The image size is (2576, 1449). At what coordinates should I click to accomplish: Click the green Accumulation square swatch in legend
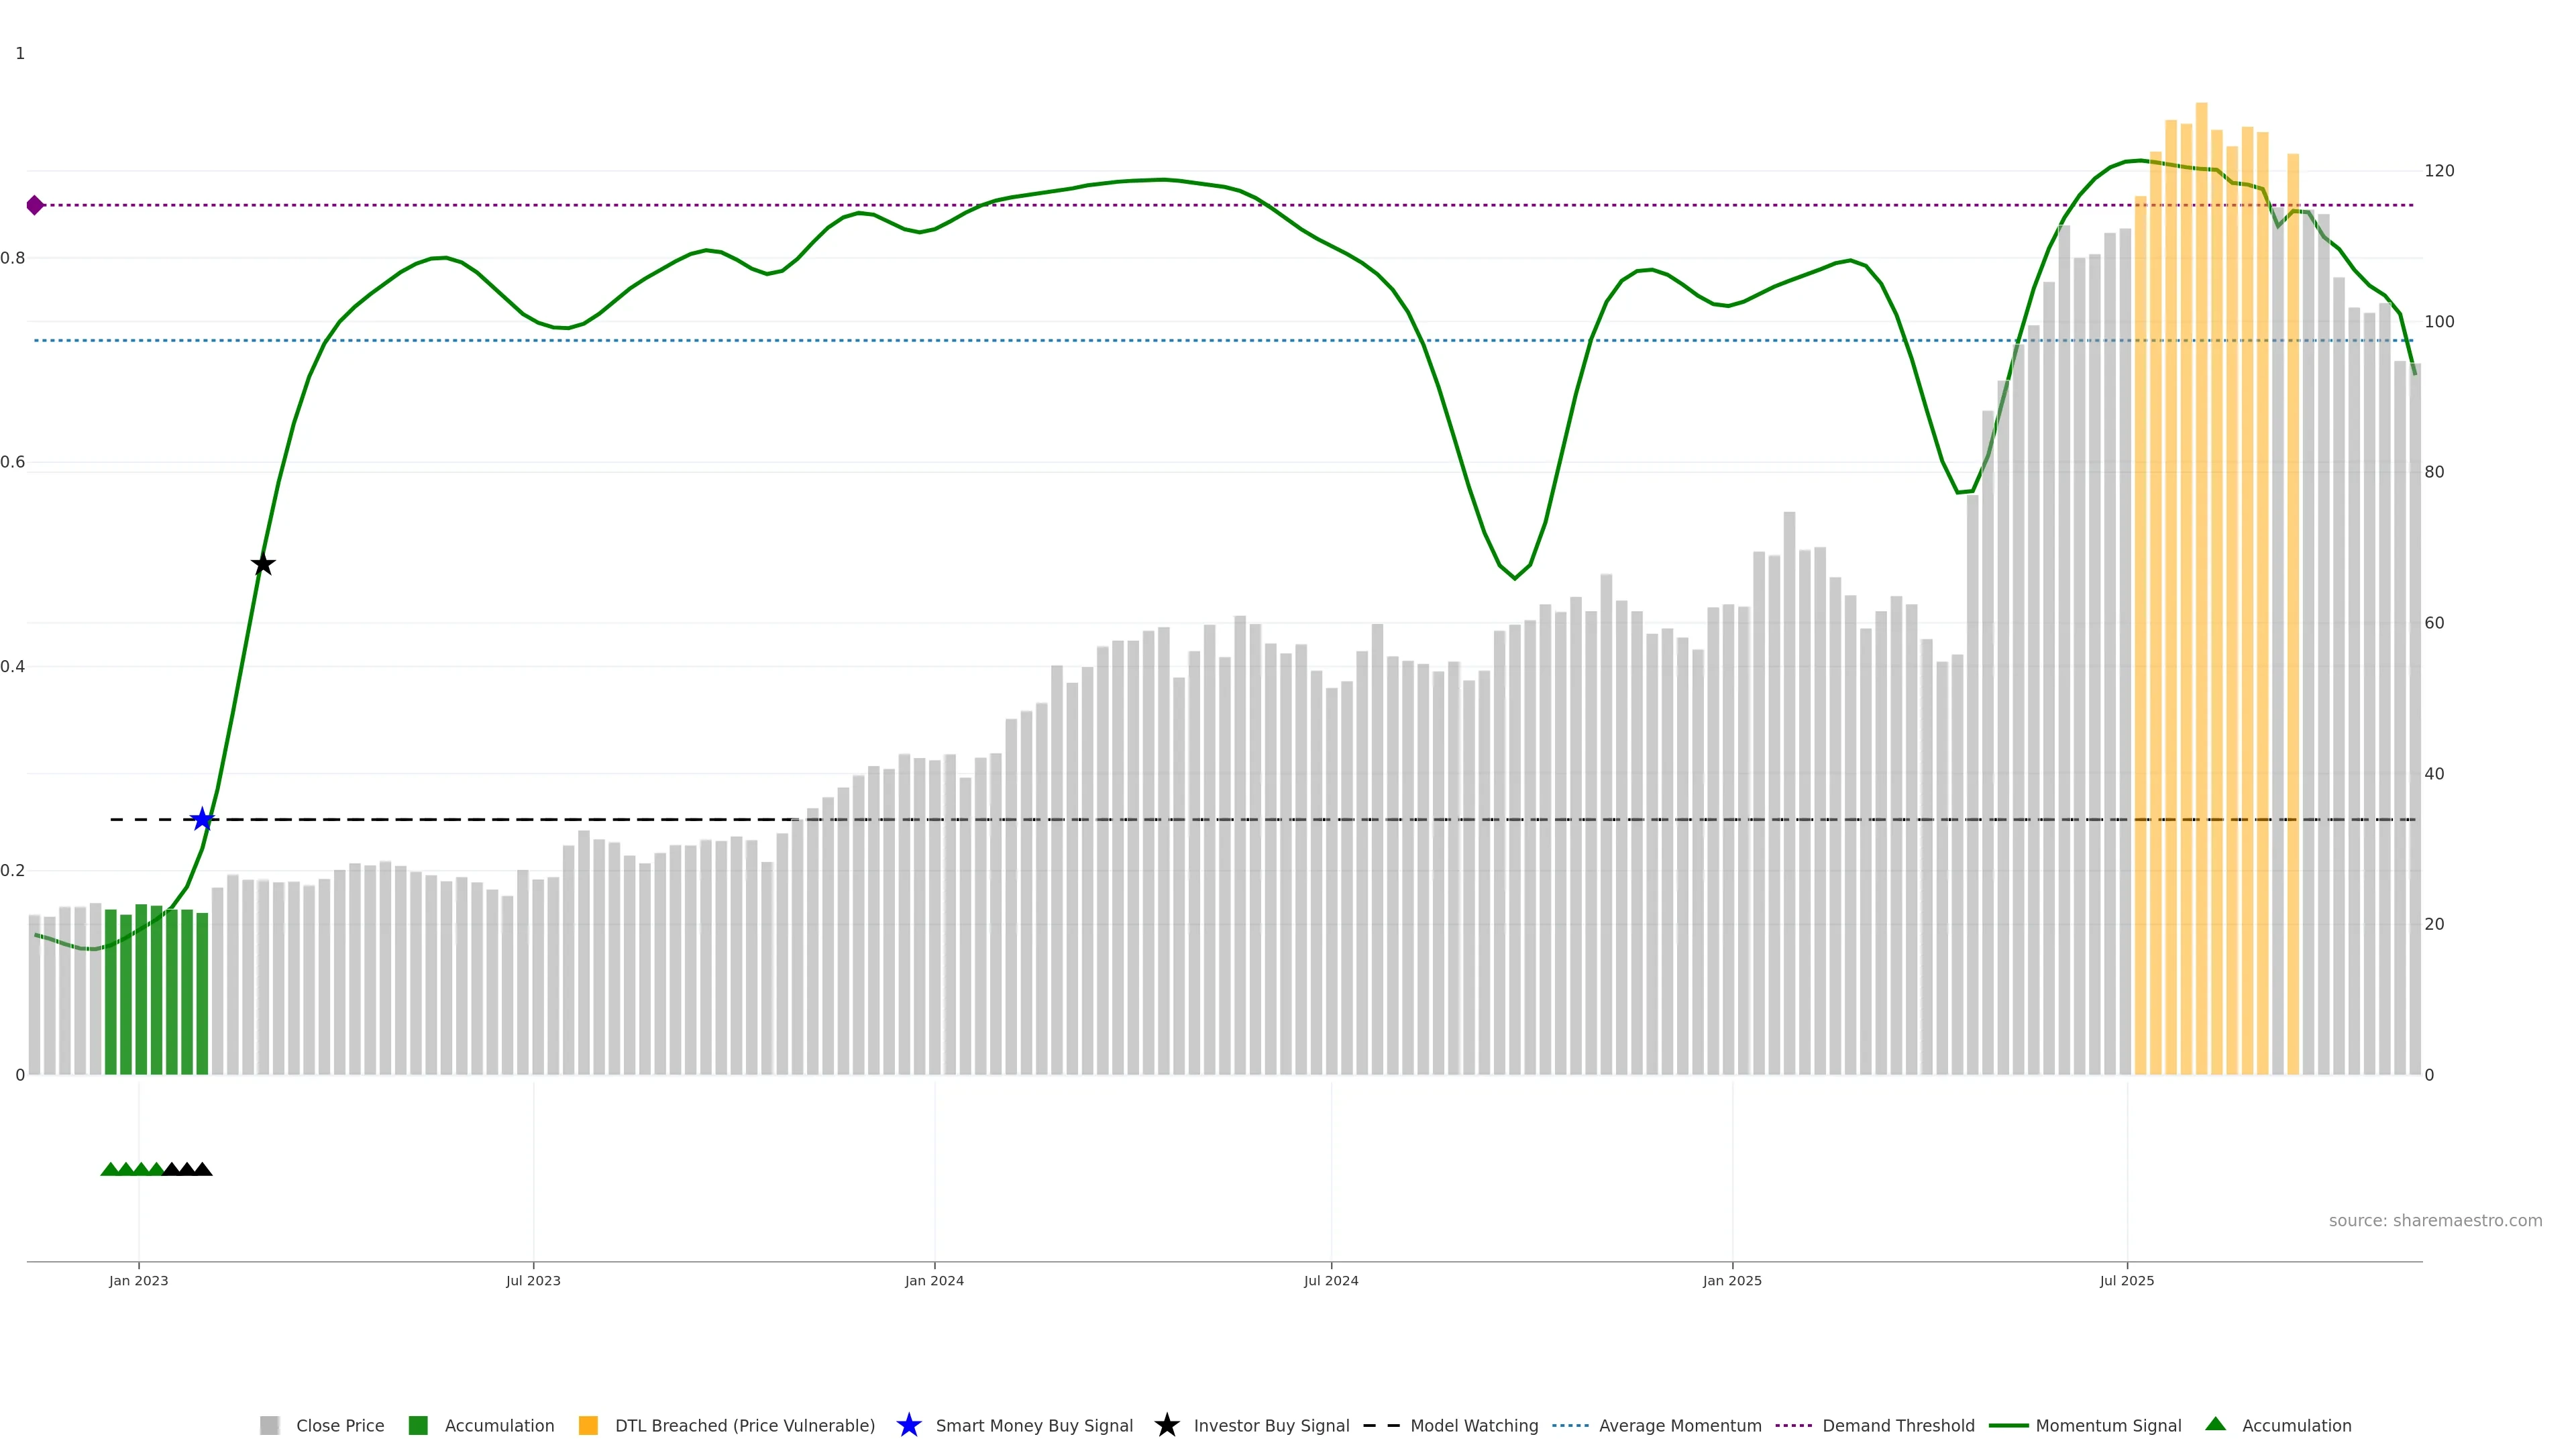pyautogui.click(x=418, y=1425)
